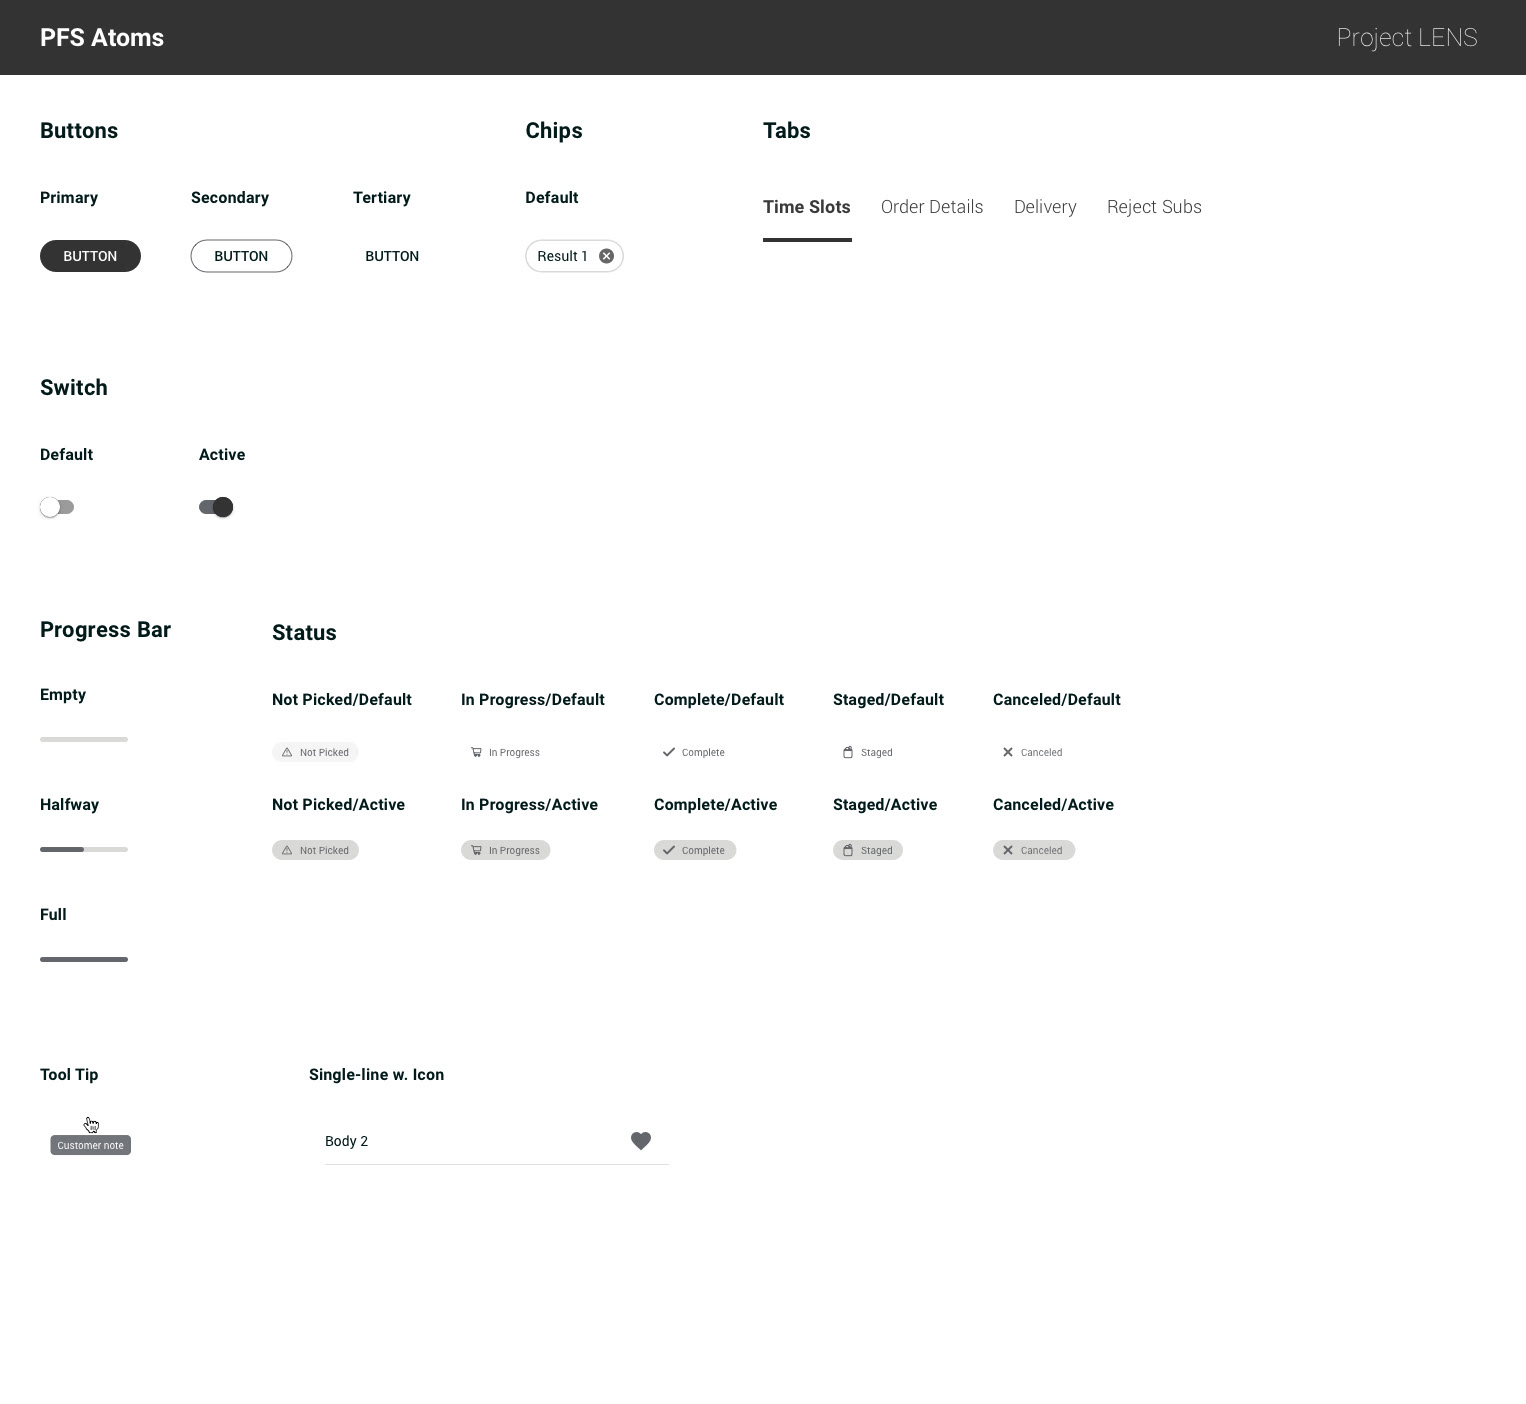Click the checkmark icon in Complete active status
The height and width of the screenshot is (1404, 1526).
pyautogui.click(x=669, y=850)
